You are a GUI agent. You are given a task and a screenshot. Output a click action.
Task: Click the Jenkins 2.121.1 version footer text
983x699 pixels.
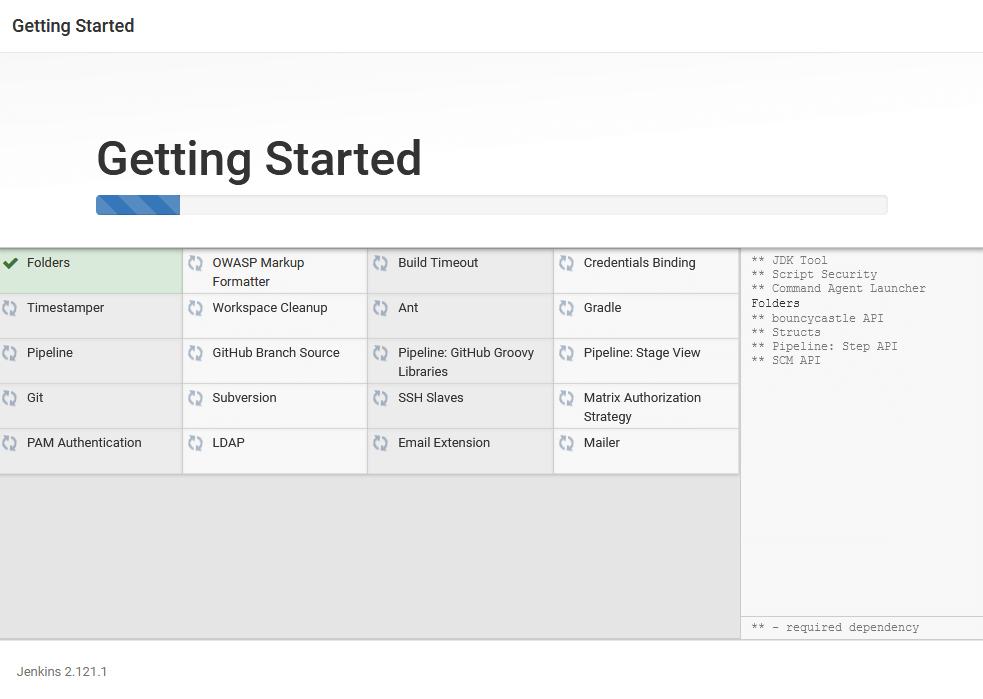(61, 671)
